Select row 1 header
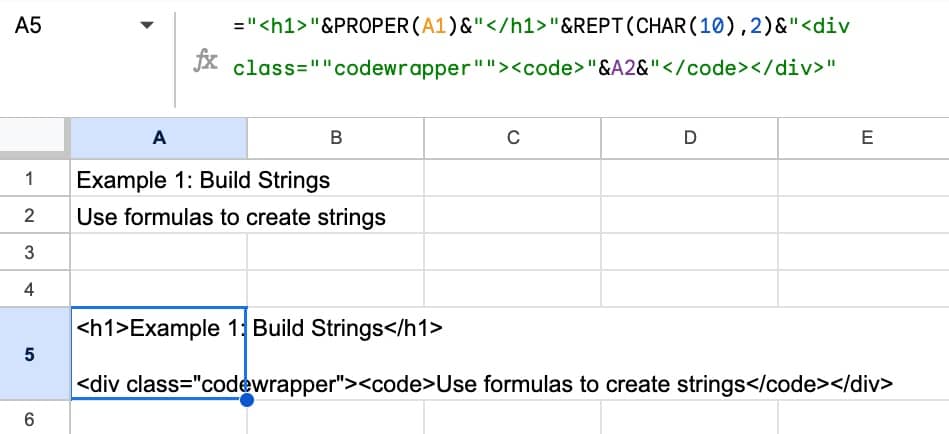This screenshot has height=434, width=949. coord(28,180)
